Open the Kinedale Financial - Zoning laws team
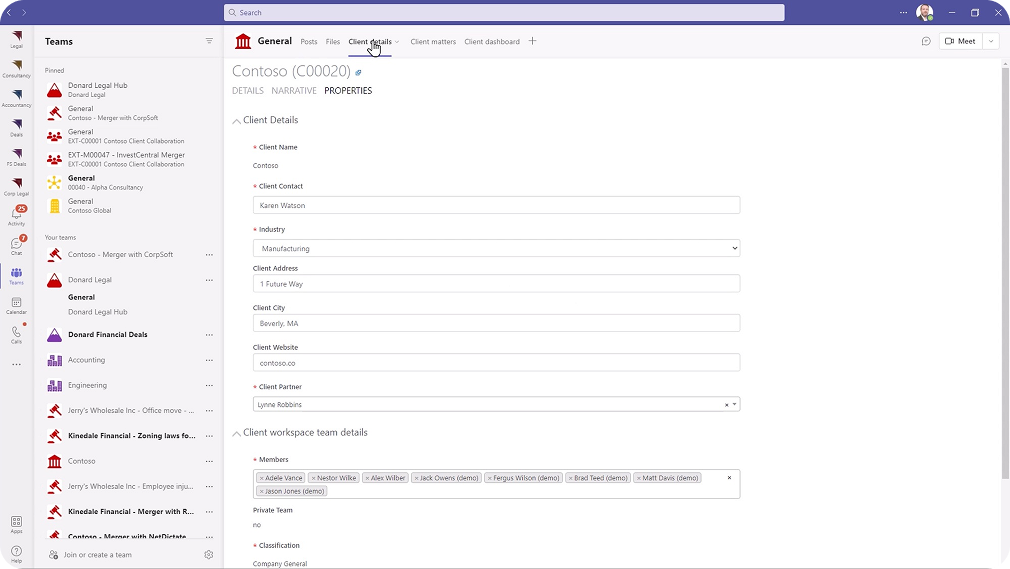This screenshot has height=569, width=1010. tap(131, 436)
